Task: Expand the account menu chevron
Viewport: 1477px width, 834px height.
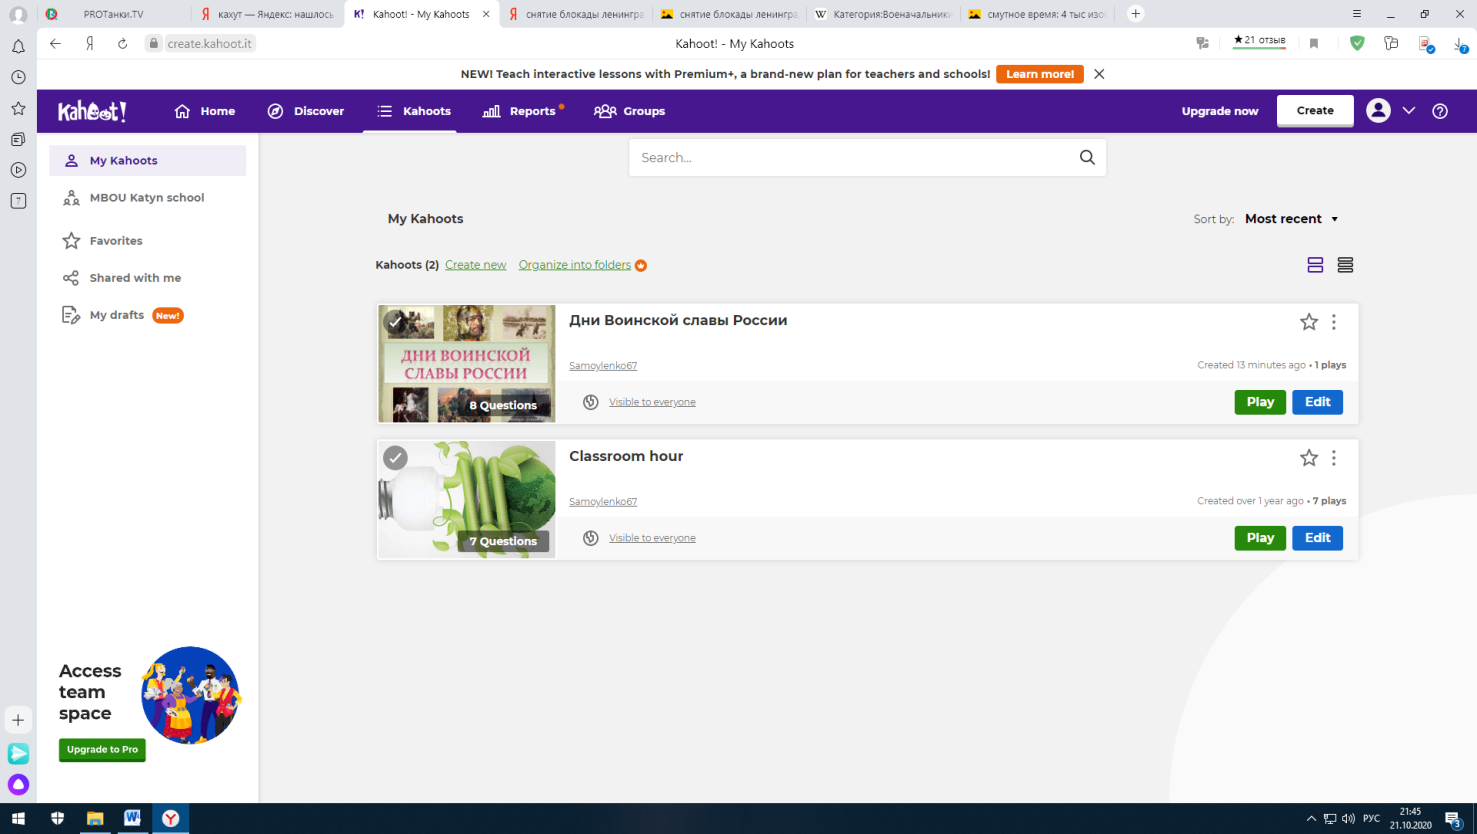Action: click(1409, 111)
